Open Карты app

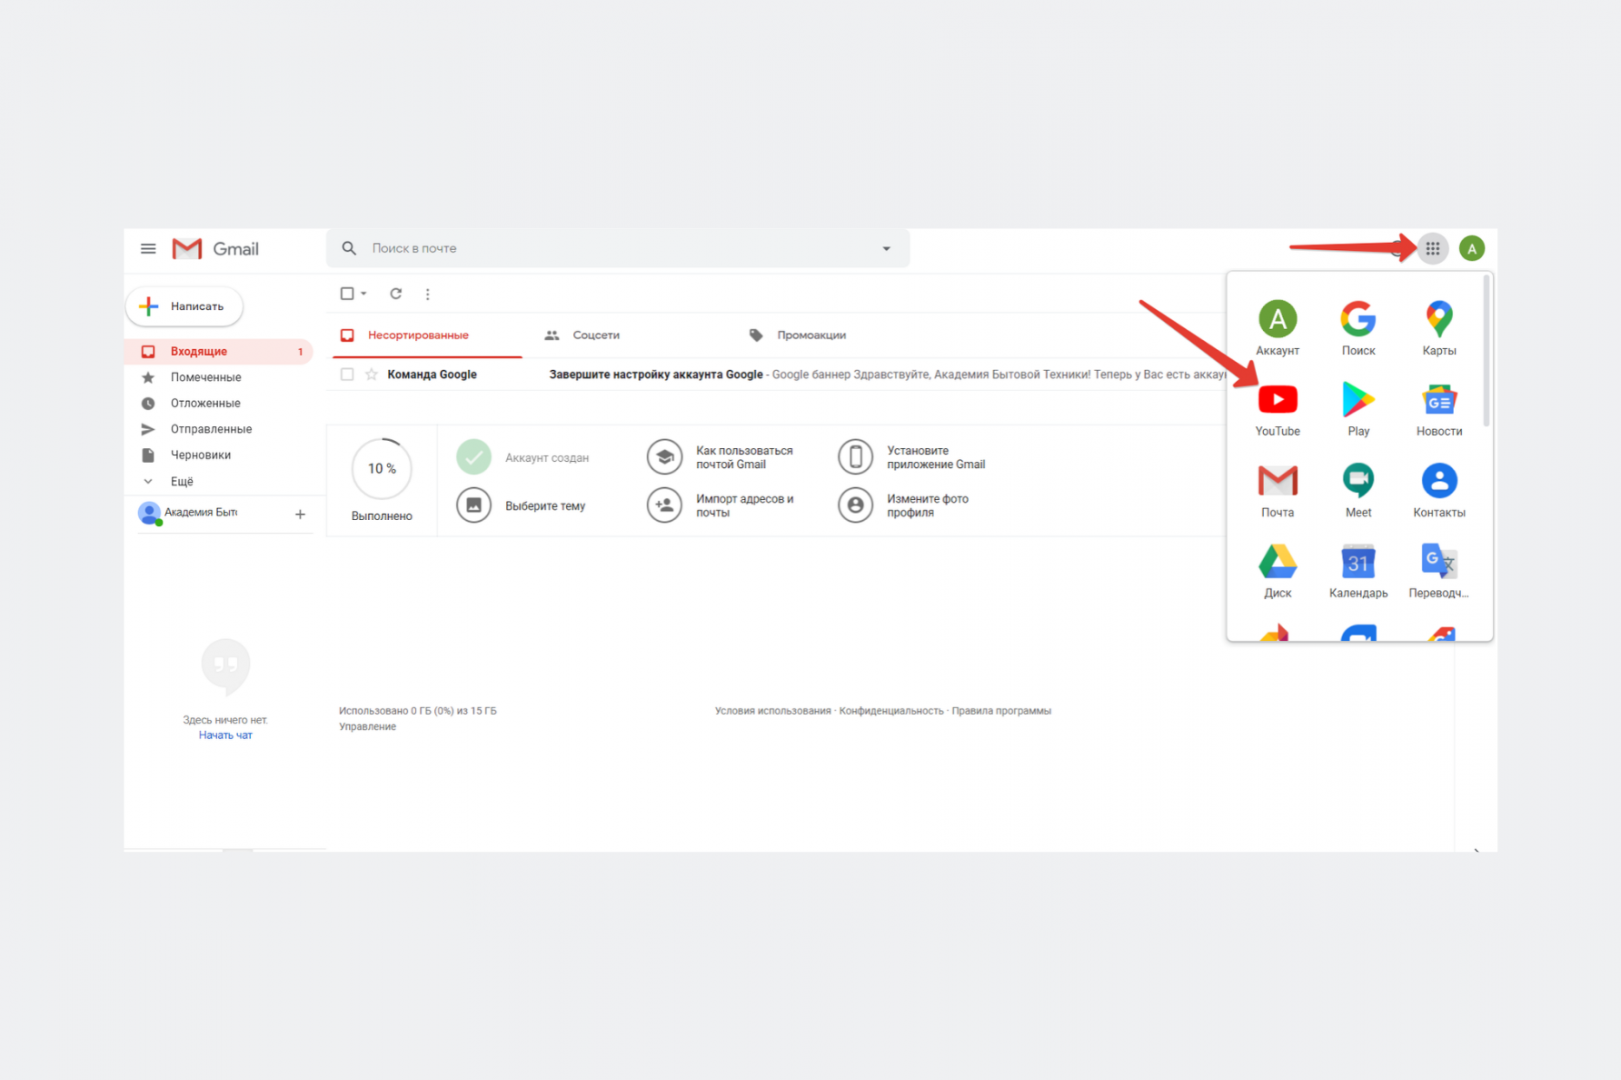1439,328
